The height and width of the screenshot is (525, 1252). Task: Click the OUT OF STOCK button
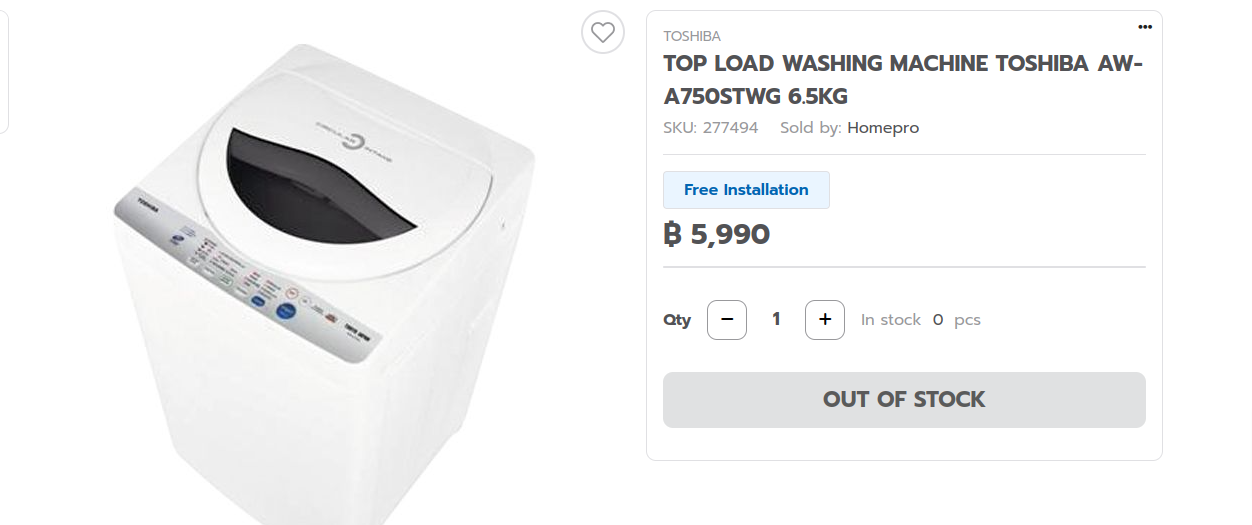(x=904, y=400)
